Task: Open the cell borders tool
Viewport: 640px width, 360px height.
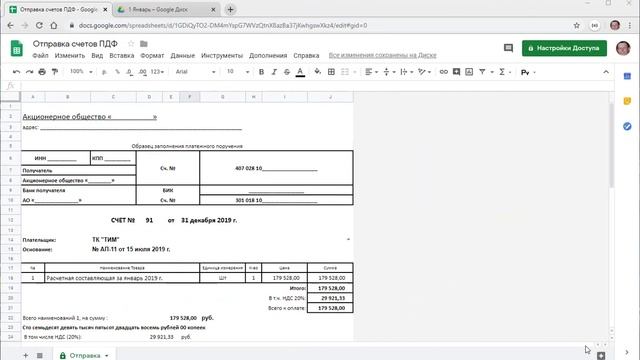Action: (331, 72)
